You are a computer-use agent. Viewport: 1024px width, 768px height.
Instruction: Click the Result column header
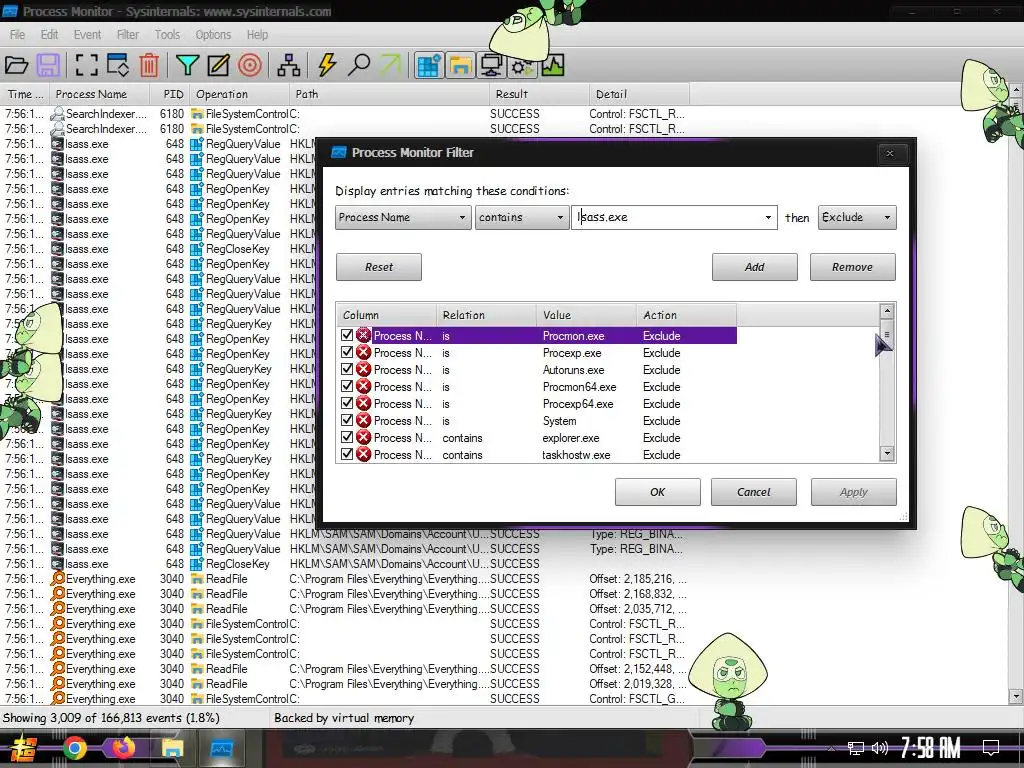pos(539,94)
